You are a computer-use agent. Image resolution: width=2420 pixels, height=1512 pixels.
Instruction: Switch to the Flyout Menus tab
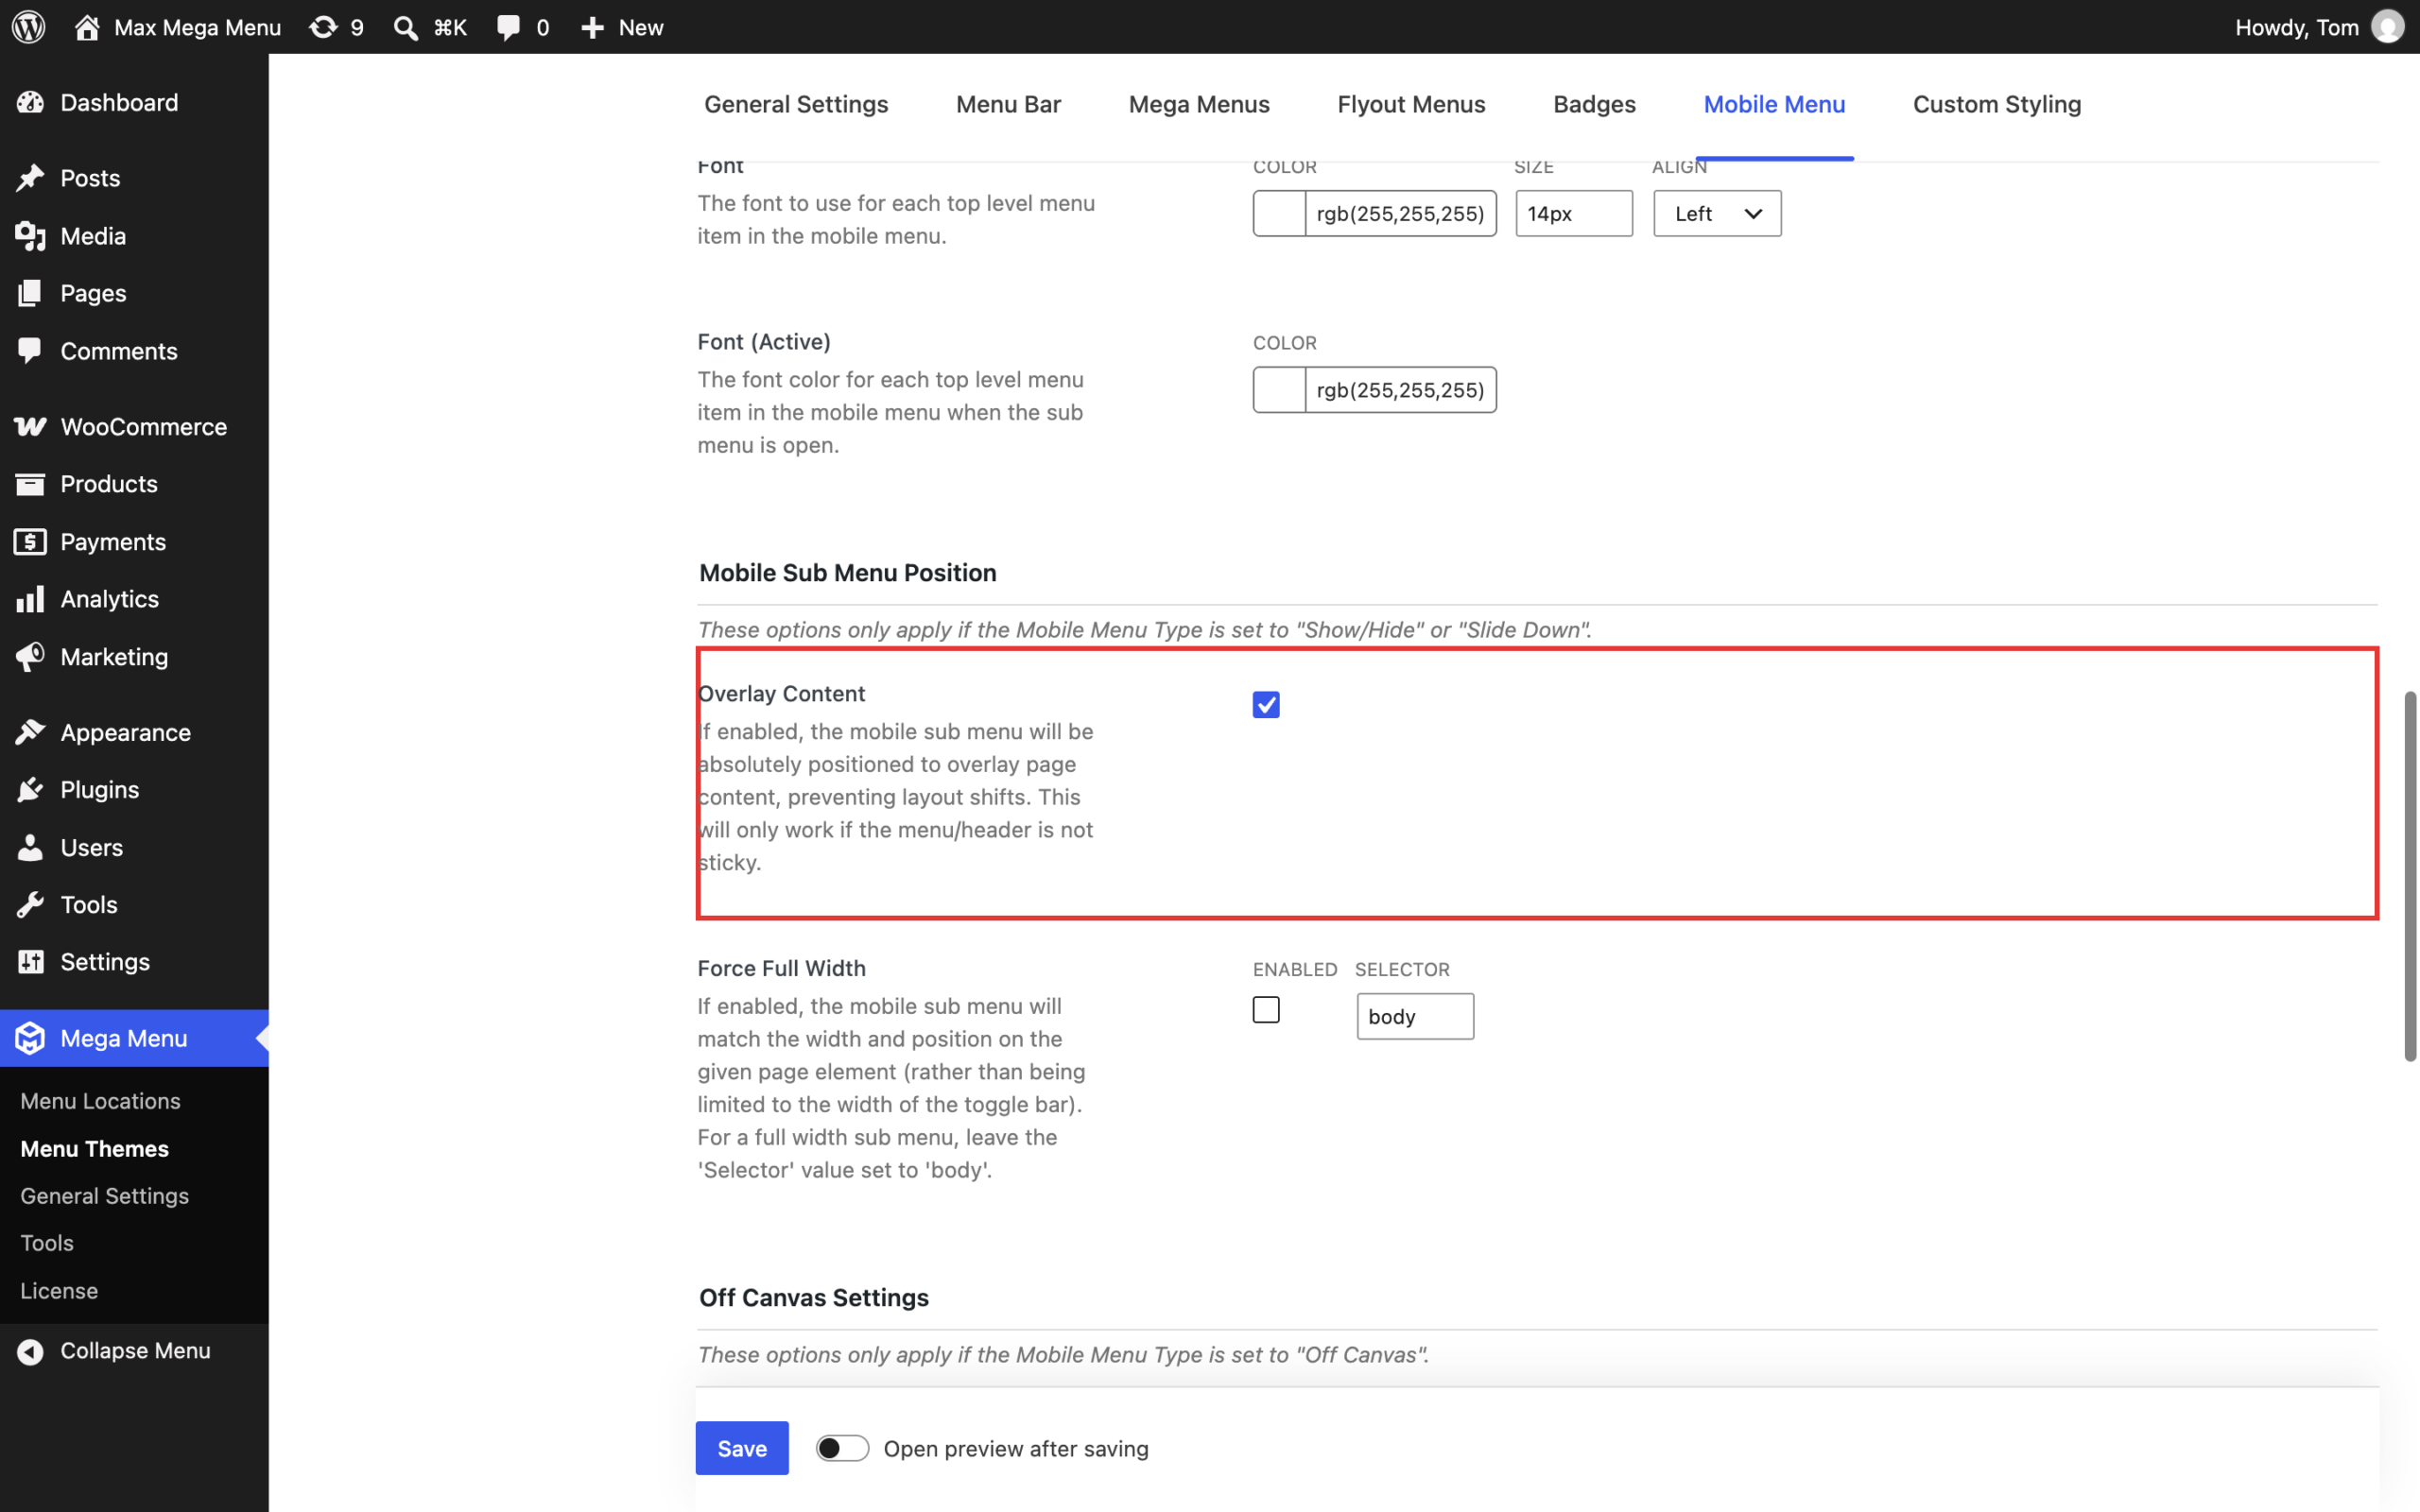click(x=1411, y=104)
